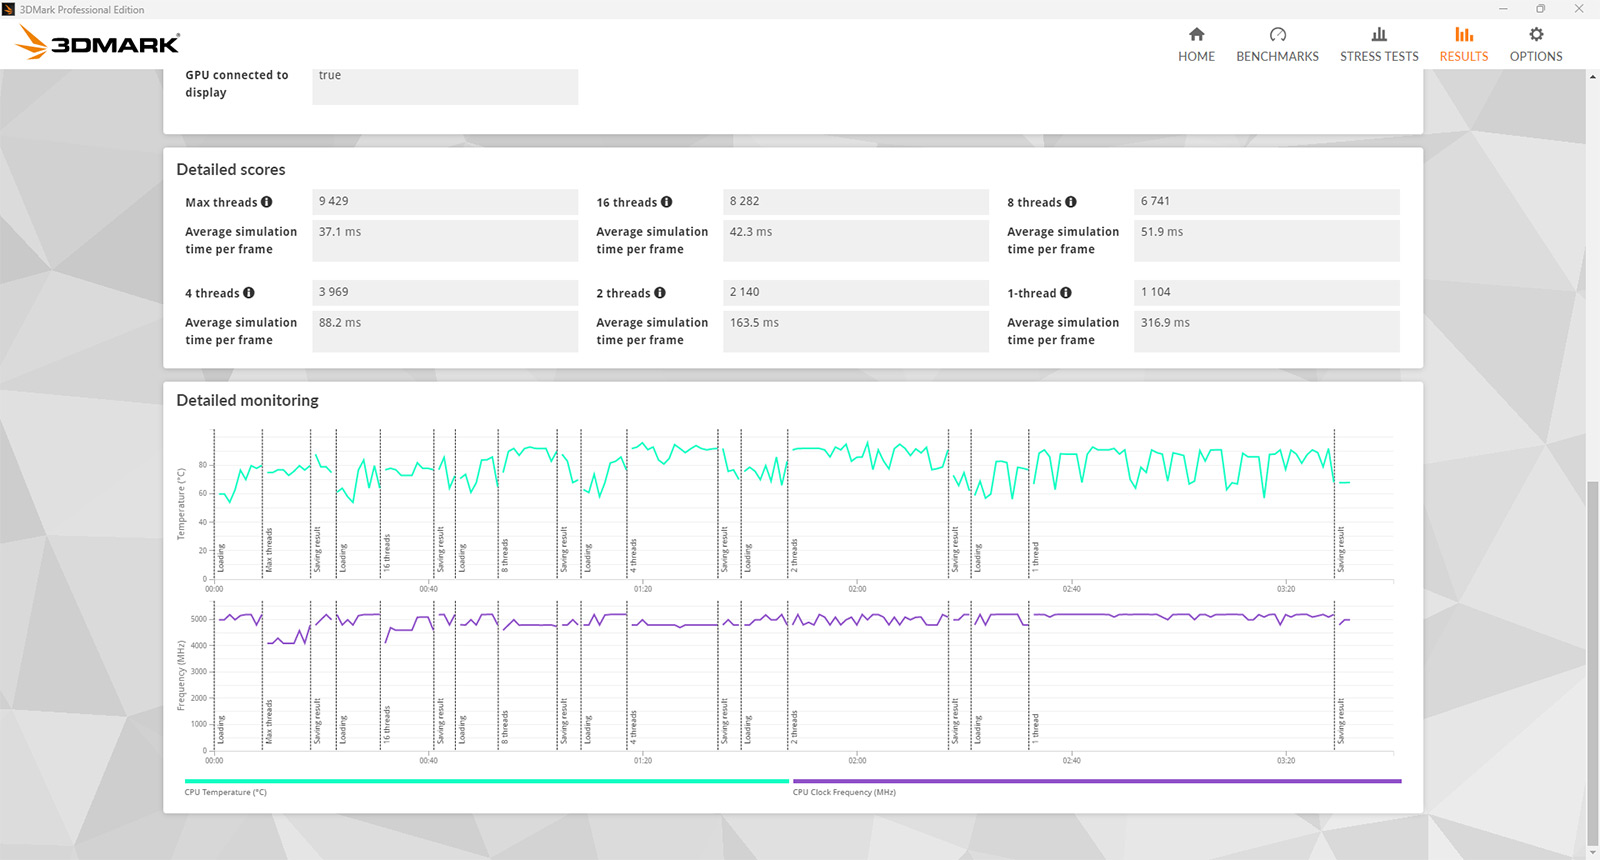Screen dimensions: 1600x860
Task: Toggle the CPU Clock Frequency legend bar
Action: click(x=1096, y=781)
